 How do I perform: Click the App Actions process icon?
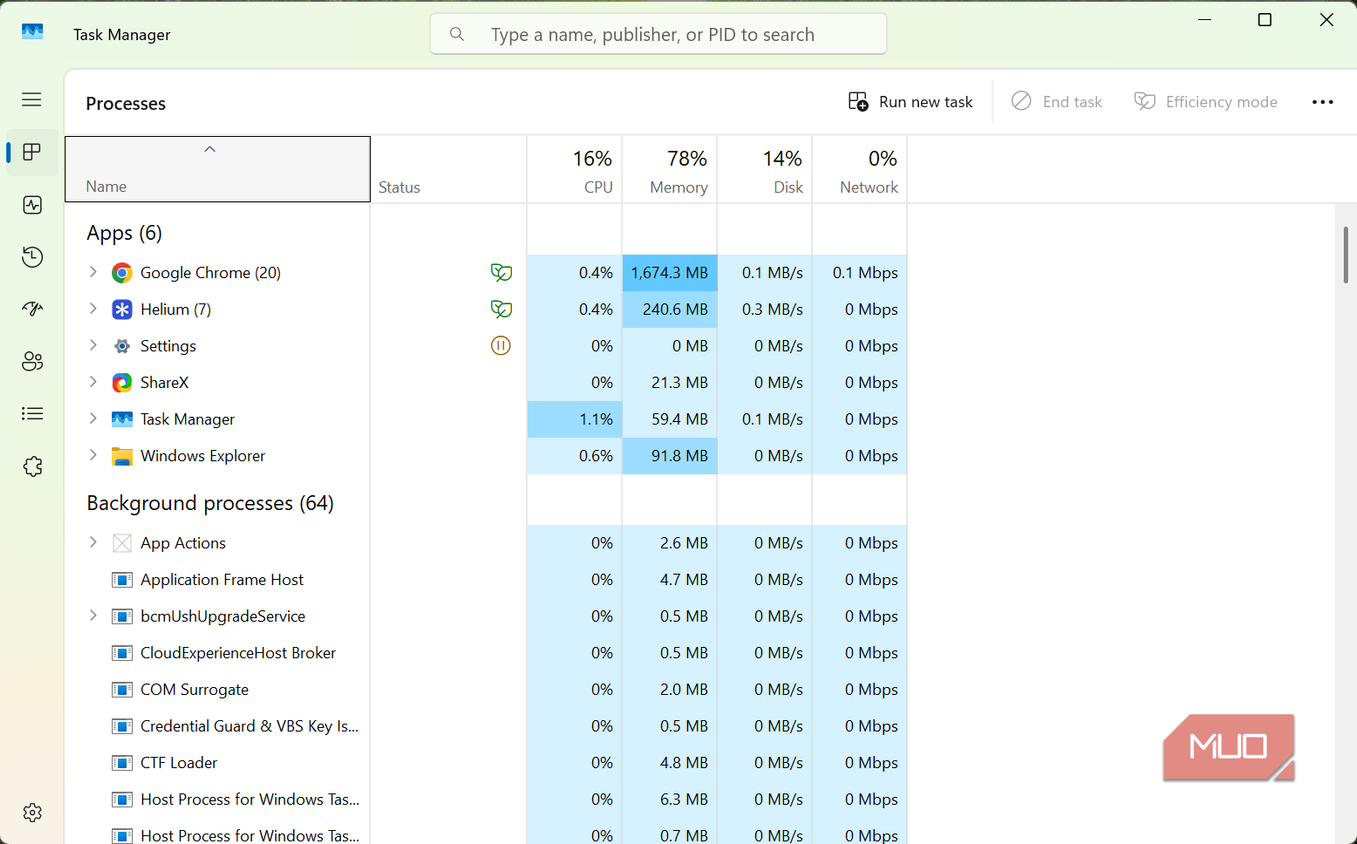pyautogui.click(x=122, y=543)
